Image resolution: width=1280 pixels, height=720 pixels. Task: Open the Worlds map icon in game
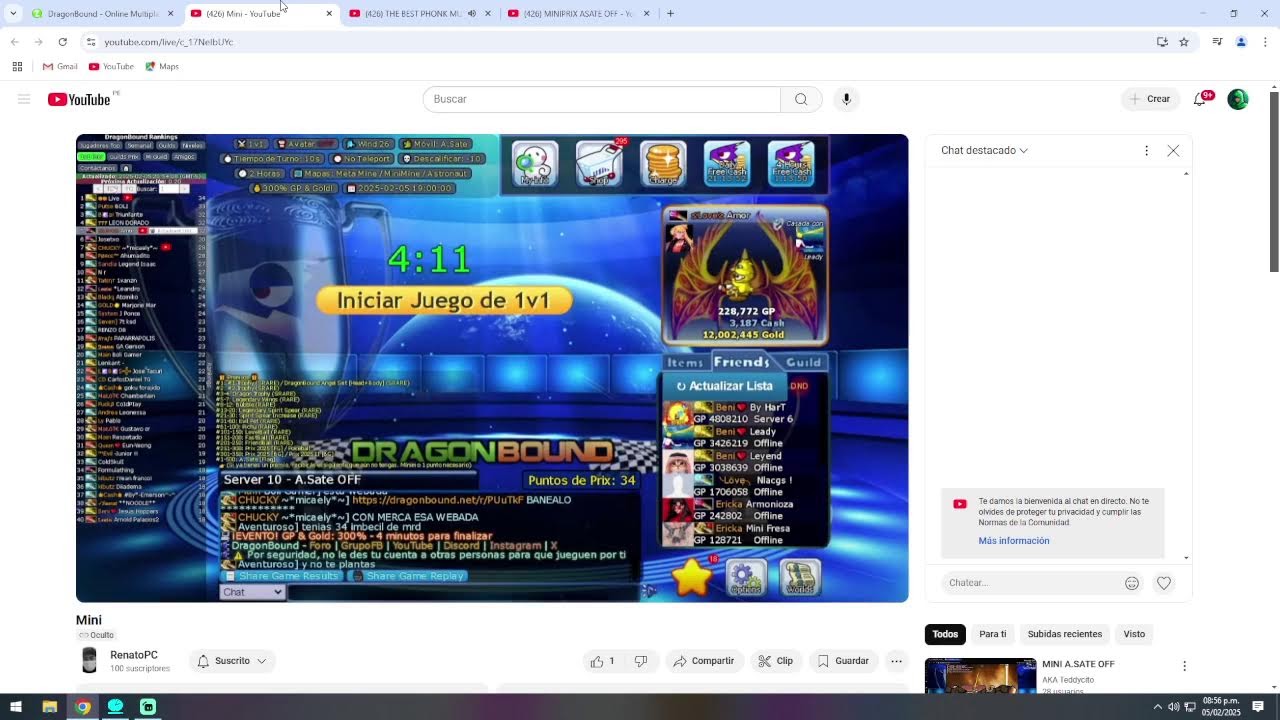800,577
